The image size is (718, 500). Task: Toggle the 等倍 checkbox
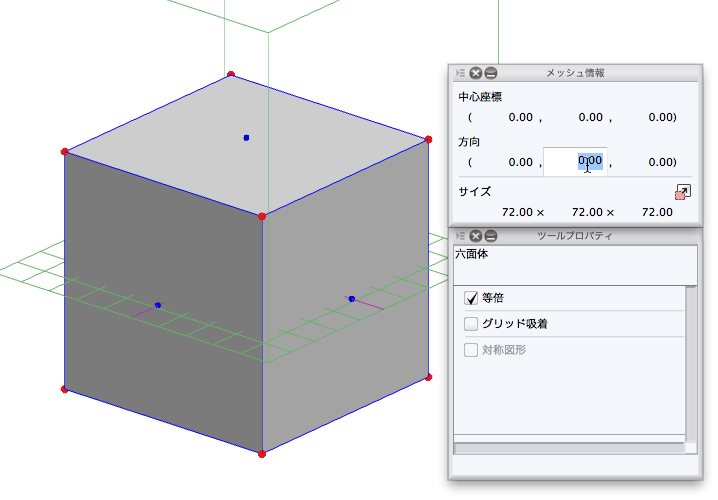[472, 298]
